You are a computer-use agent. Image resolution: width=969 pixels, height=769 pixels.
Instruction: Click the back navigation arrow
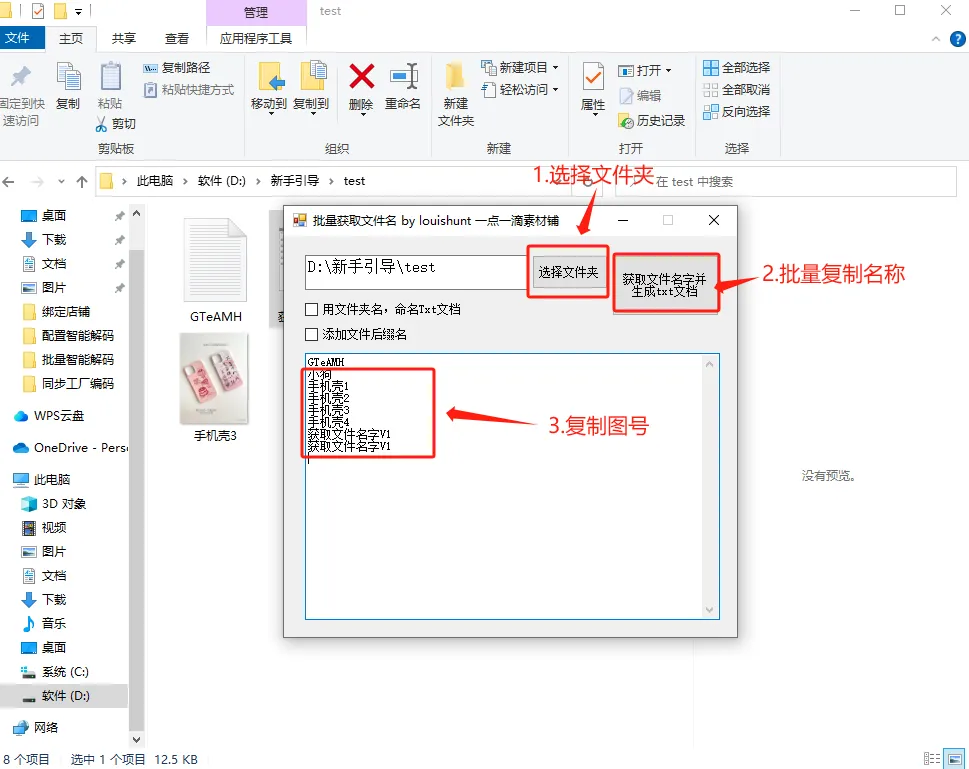point(9,182)
